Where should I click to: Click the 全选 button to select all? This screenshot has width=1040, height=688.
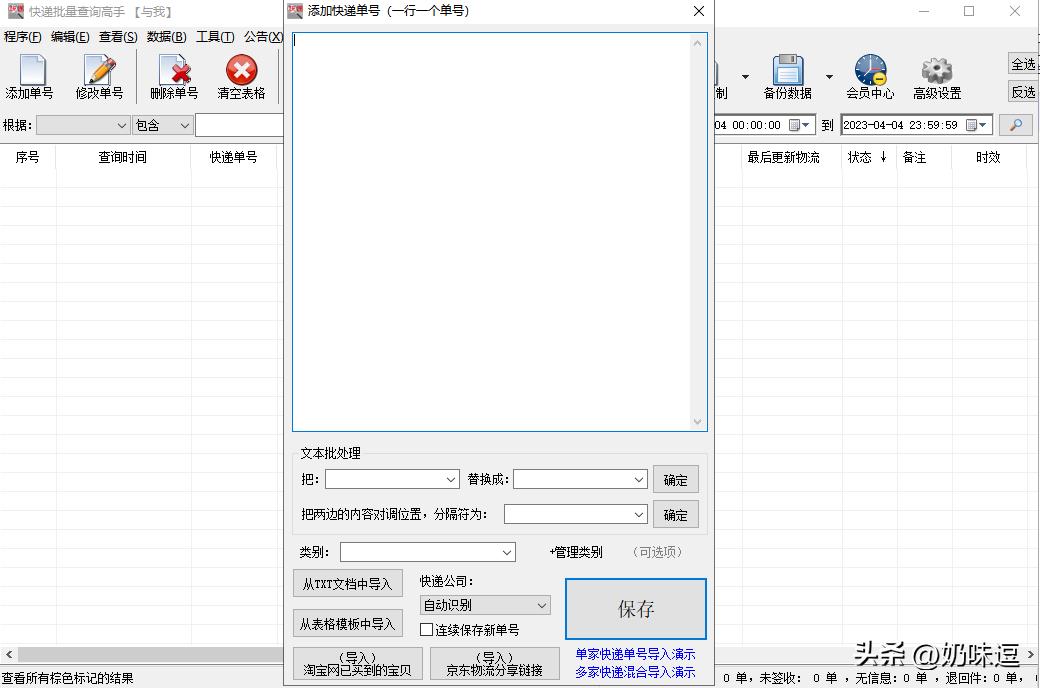tap(1023, 63)
